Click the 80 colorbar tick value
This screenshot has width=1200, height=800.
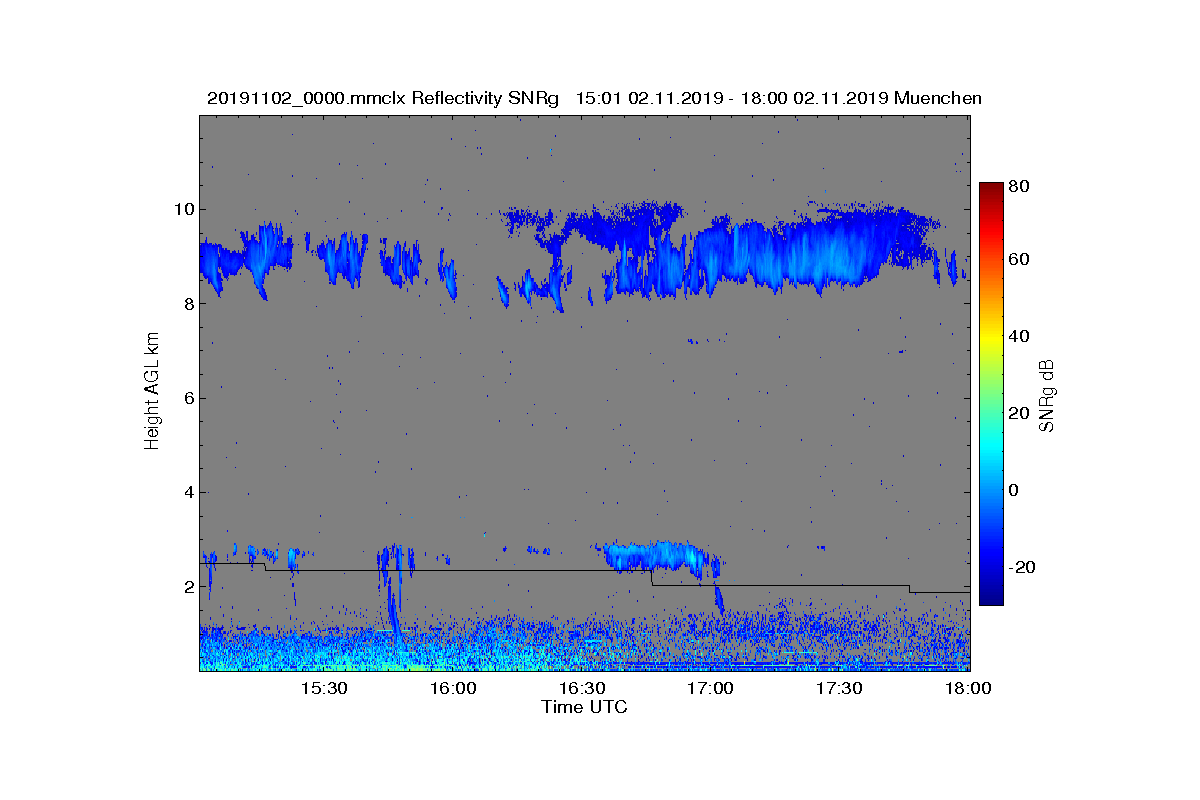tap(1020, 186)
